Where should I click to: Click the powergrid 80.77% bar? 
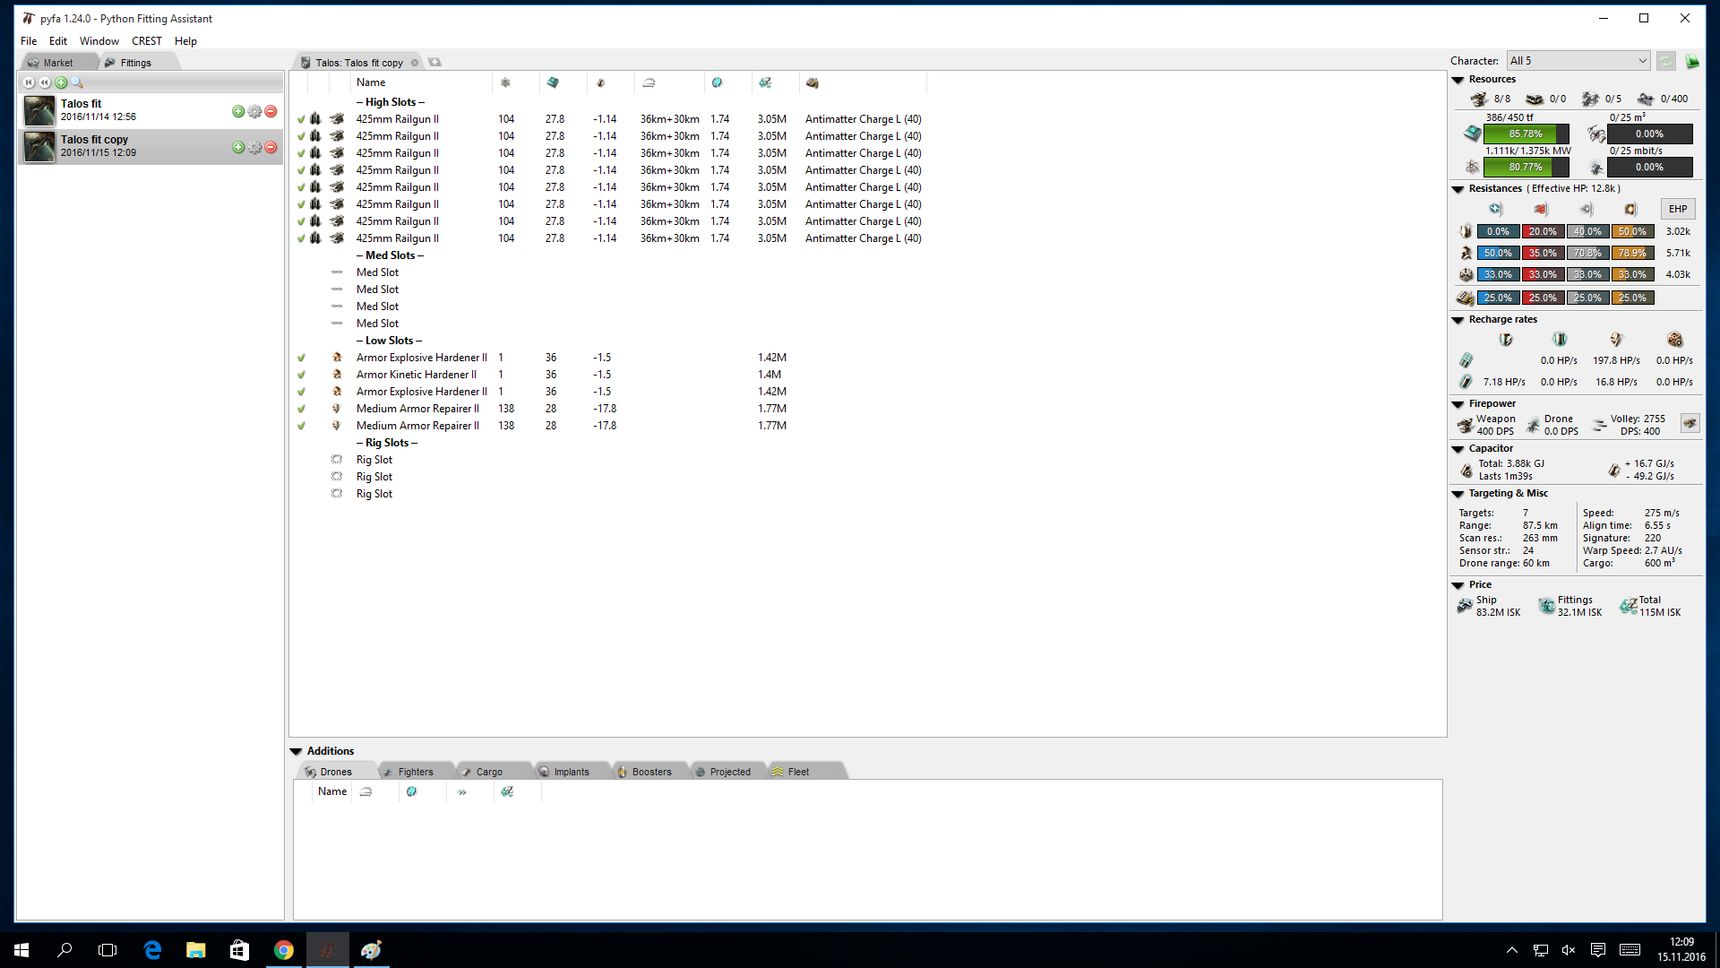coord(1526,167)
